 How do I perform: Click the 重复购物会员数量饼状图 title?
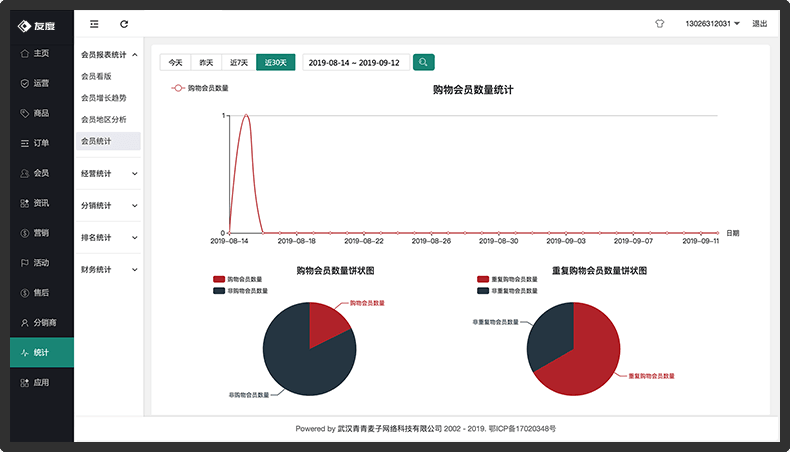[x=599, y=271]
